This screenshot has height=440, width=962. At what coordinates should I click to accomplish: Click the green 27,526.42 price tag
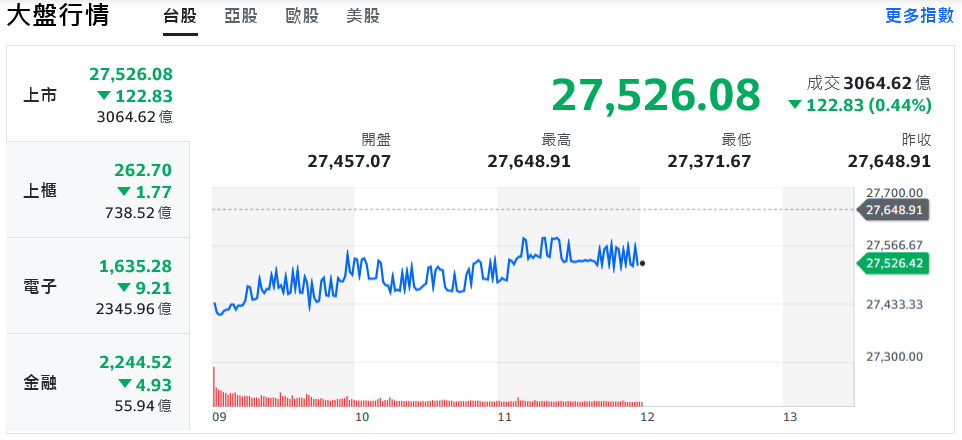tap(896, 263)
